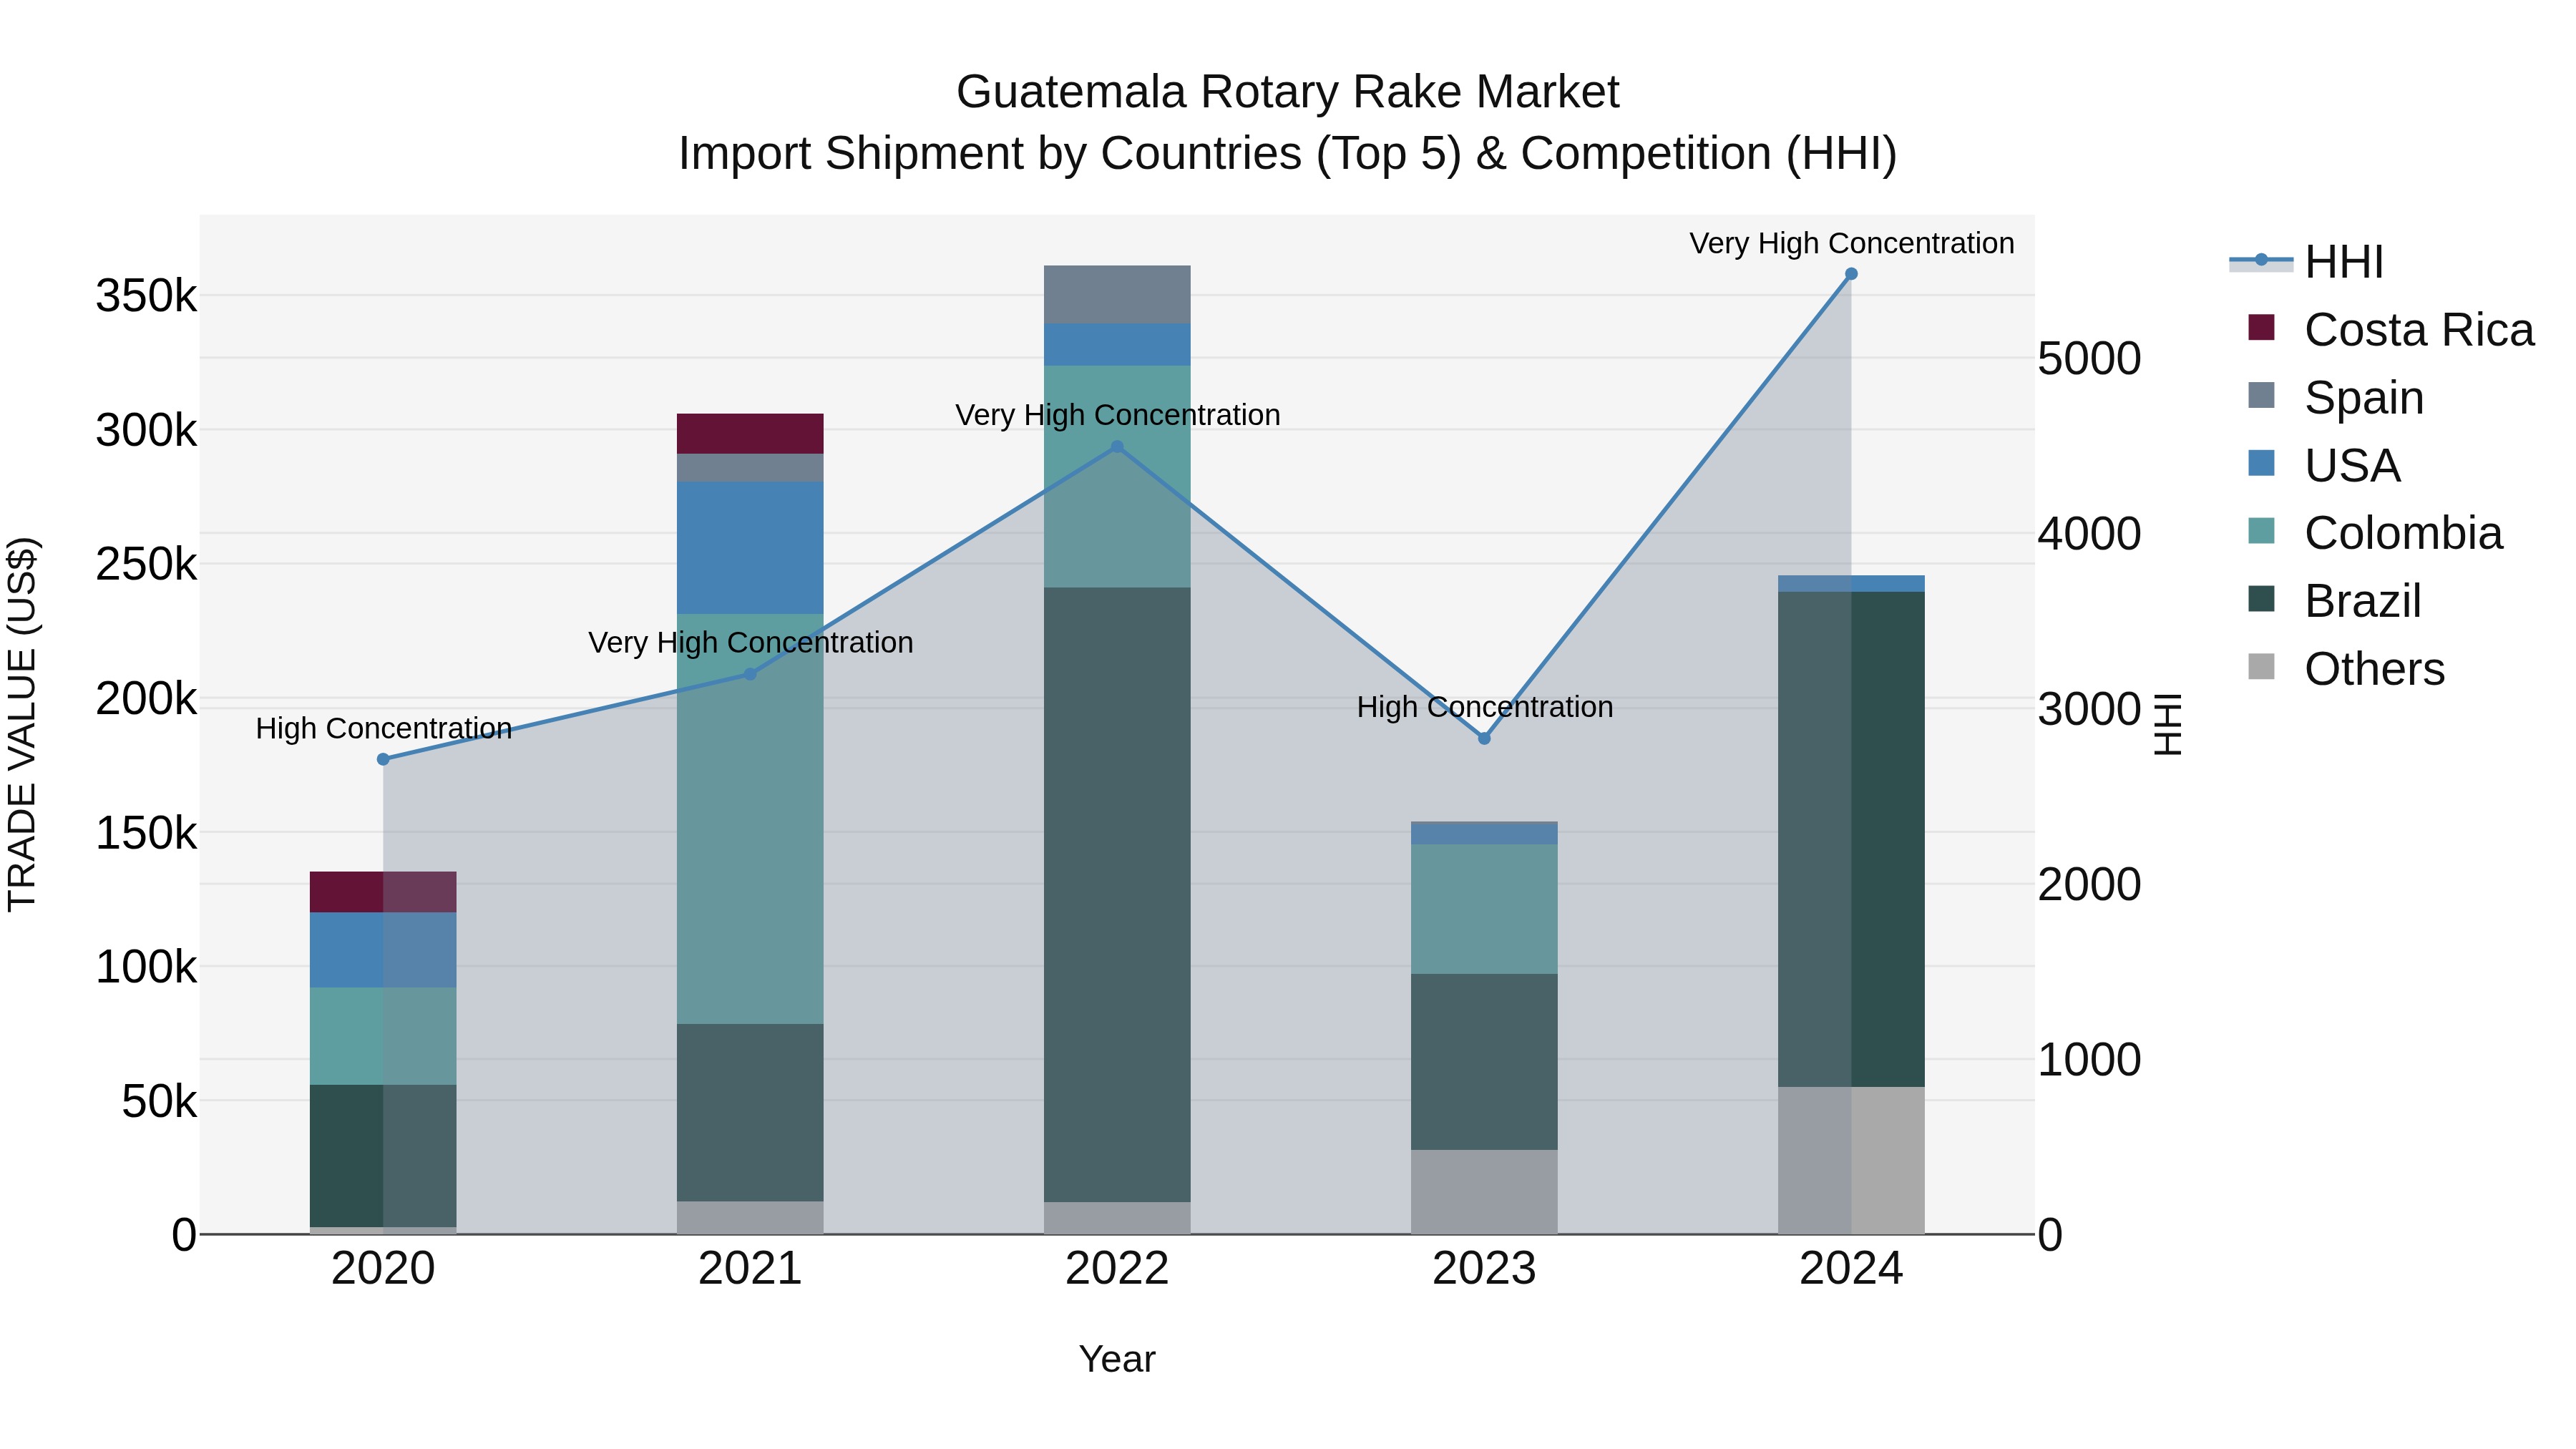Click the Brazil segment of the 2022 bar
Viewport: 2576px width, 1449px height.
[1117, 894]
